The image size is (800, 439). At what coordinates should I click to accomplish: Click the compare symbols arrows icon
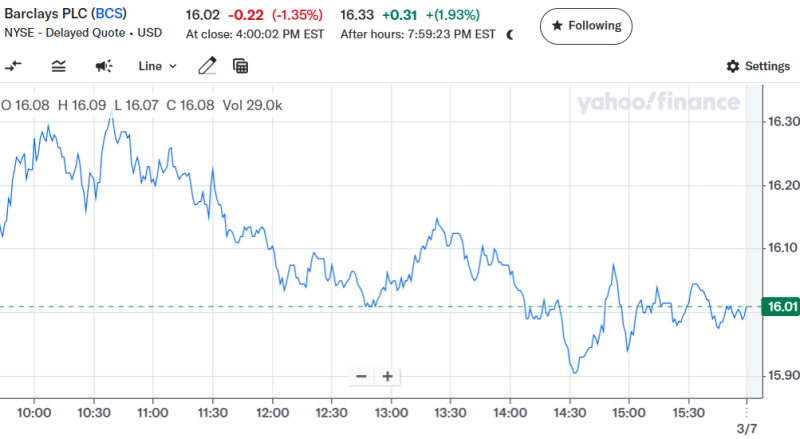click(x=14, y=66)
